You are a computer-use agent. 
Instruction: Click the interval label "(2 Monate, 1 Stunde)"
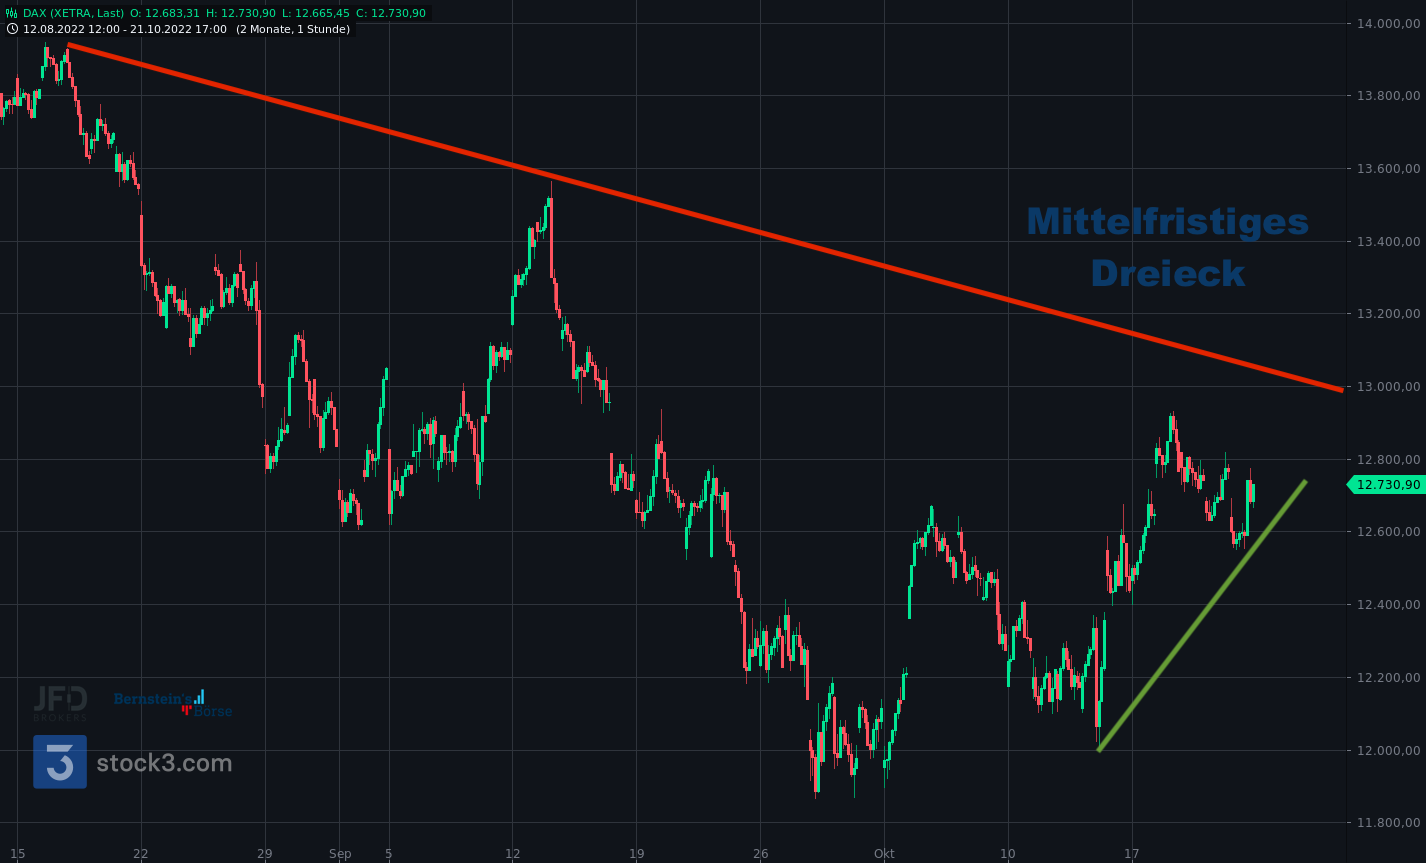coord(293,29)
